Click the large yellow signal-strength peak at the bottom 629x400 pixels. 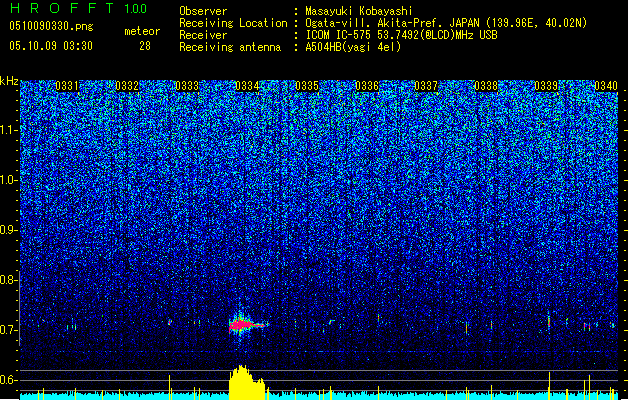(246, 382)
